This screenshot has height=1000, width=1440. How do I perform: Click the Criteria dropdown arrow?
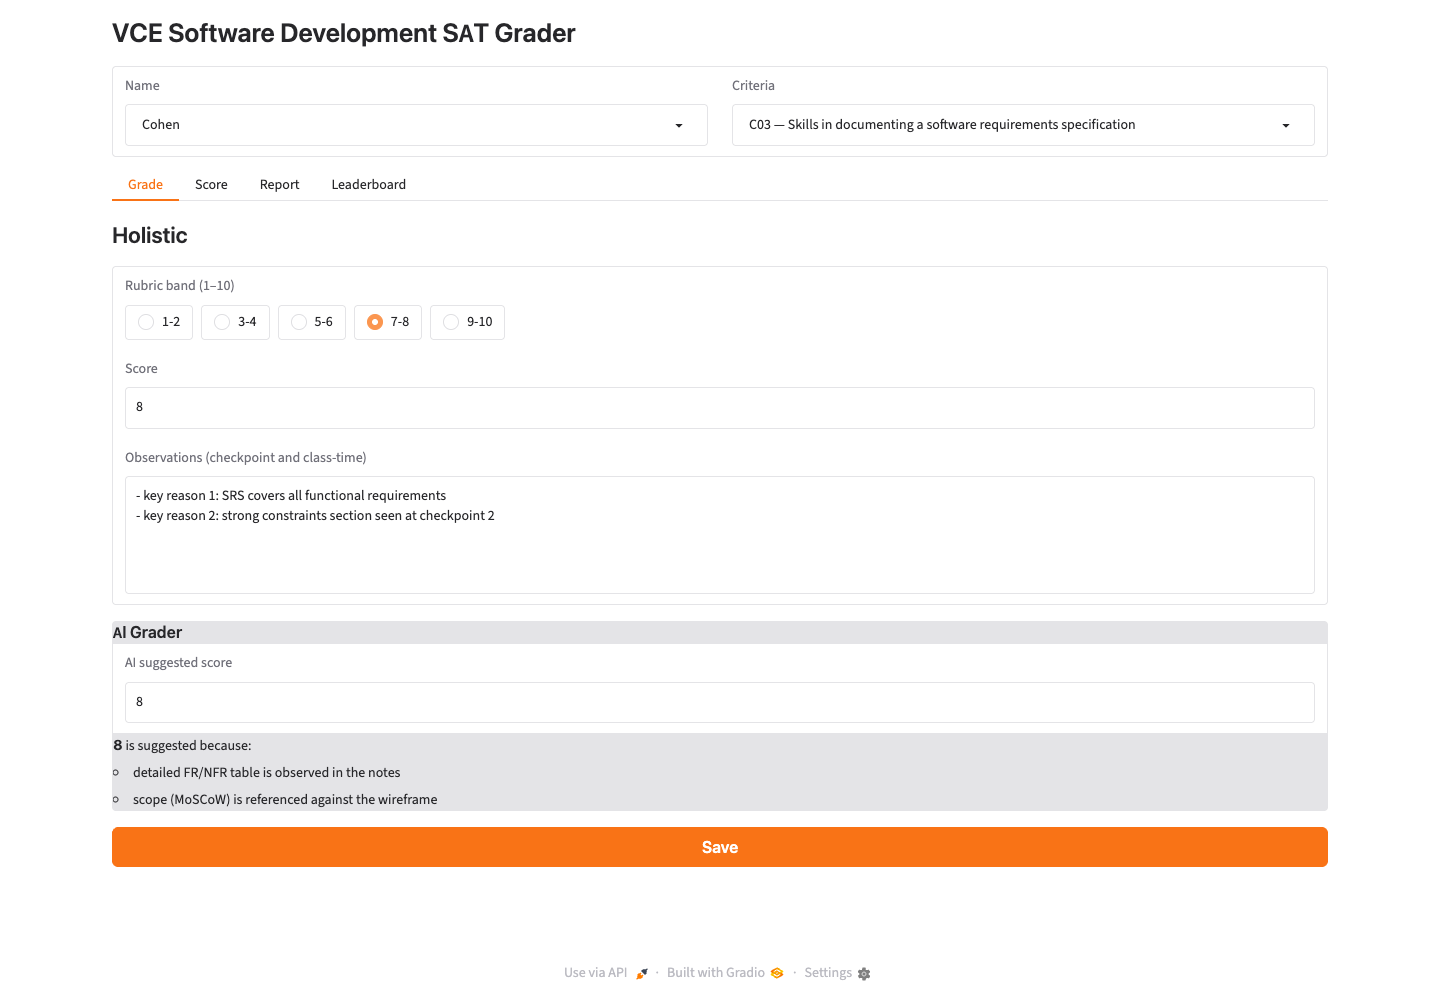point(1286,126)
